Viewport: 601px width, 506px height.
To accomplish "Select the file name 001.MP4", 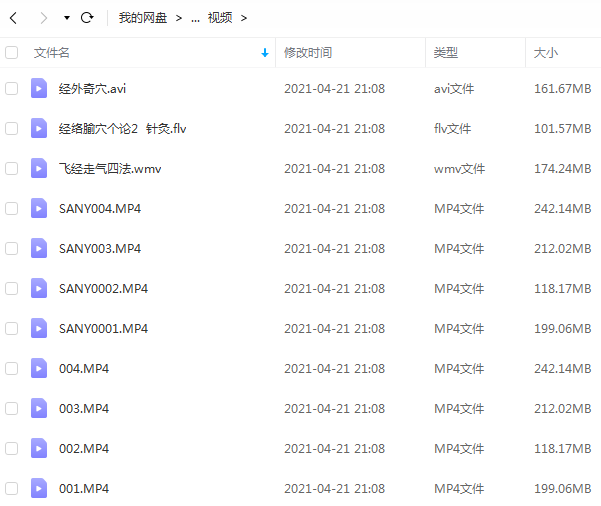I will click(x=84, y=489).
